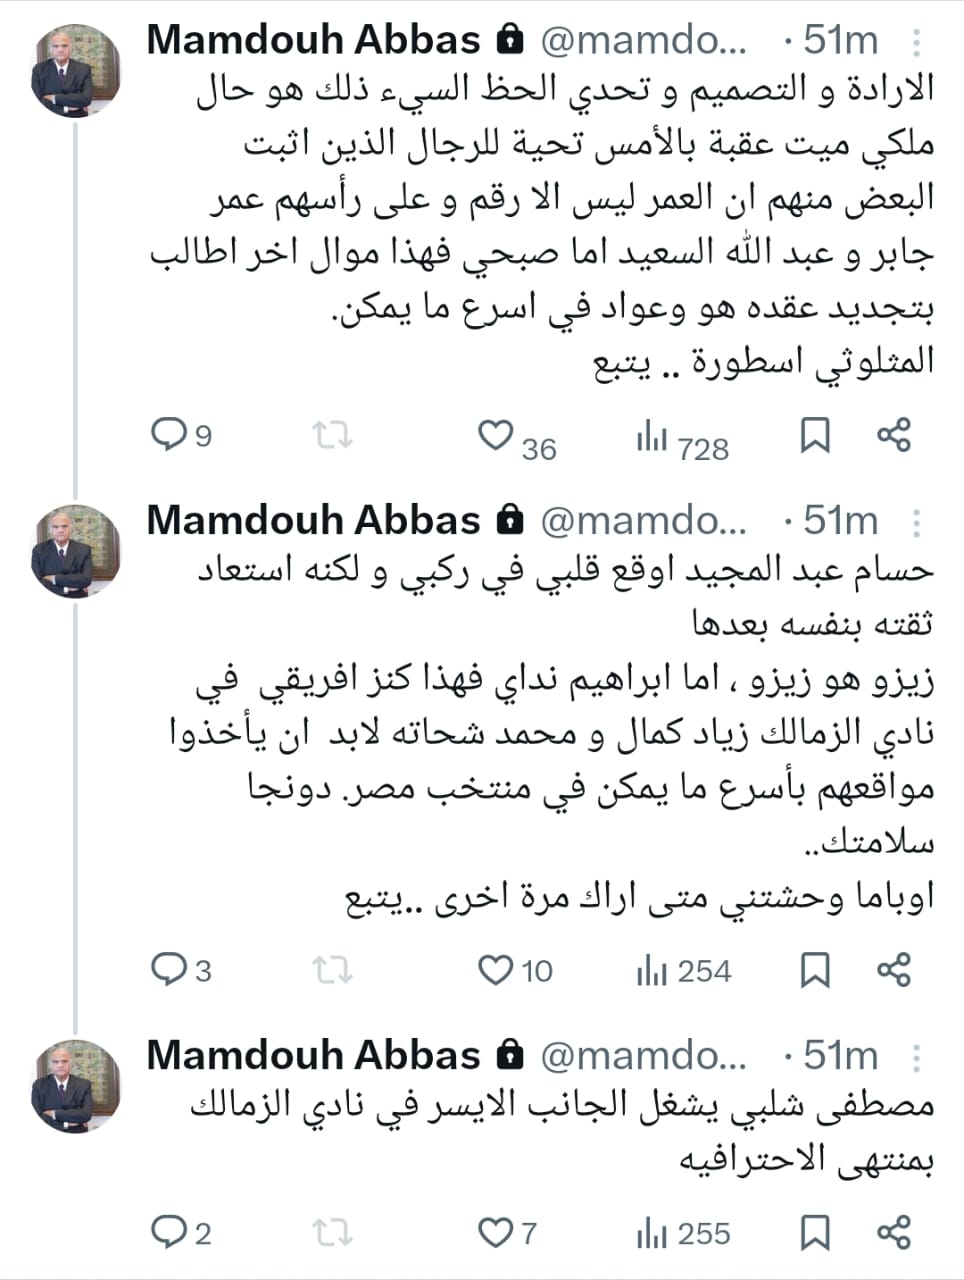Reply to the tweet with 3 replies
The height and width of the screenshot is (1280, 964).
point(168,969)
